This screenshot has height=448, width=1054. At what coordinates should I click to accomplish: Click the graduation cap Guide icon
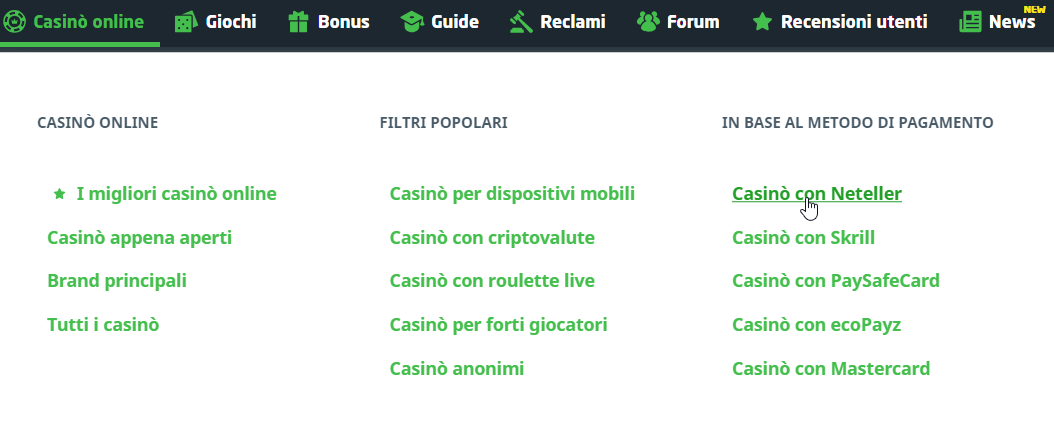411,21
